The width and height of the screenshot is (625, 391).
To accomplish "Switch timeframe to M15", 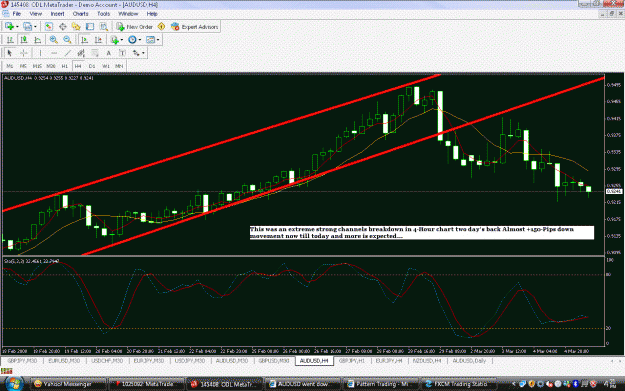I will point(37,66).
